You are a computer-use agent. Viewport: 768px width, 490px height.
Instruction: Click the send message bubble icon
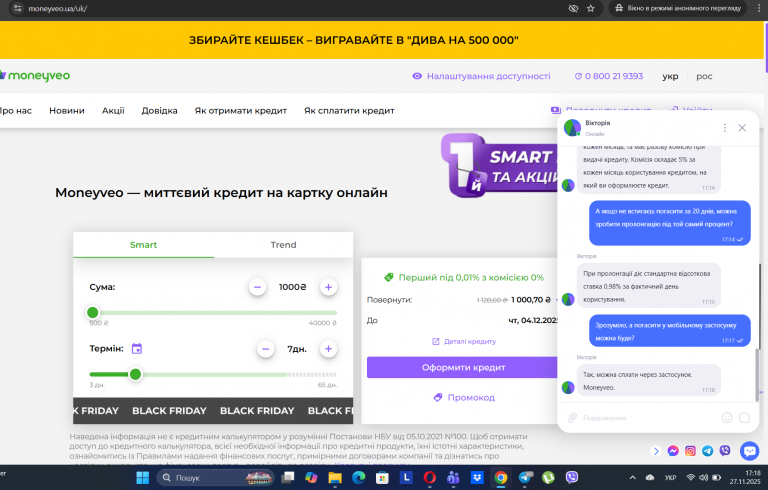tap(744, 417)
